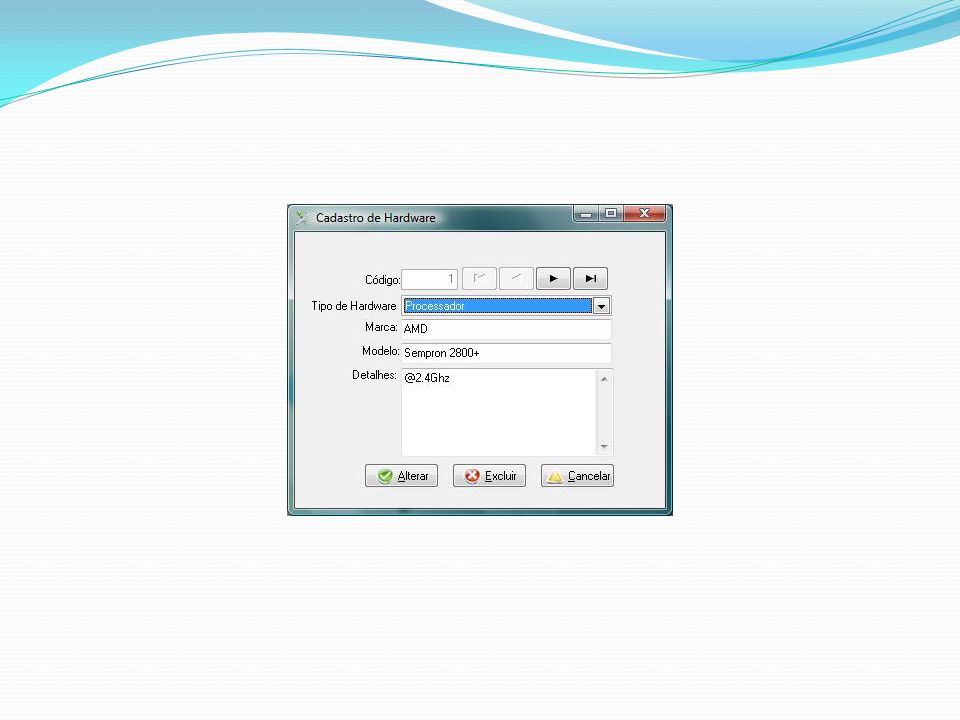Click the Modelo field with Sempron 2800+
The image size is (960, 720).
tap(506, 353)
